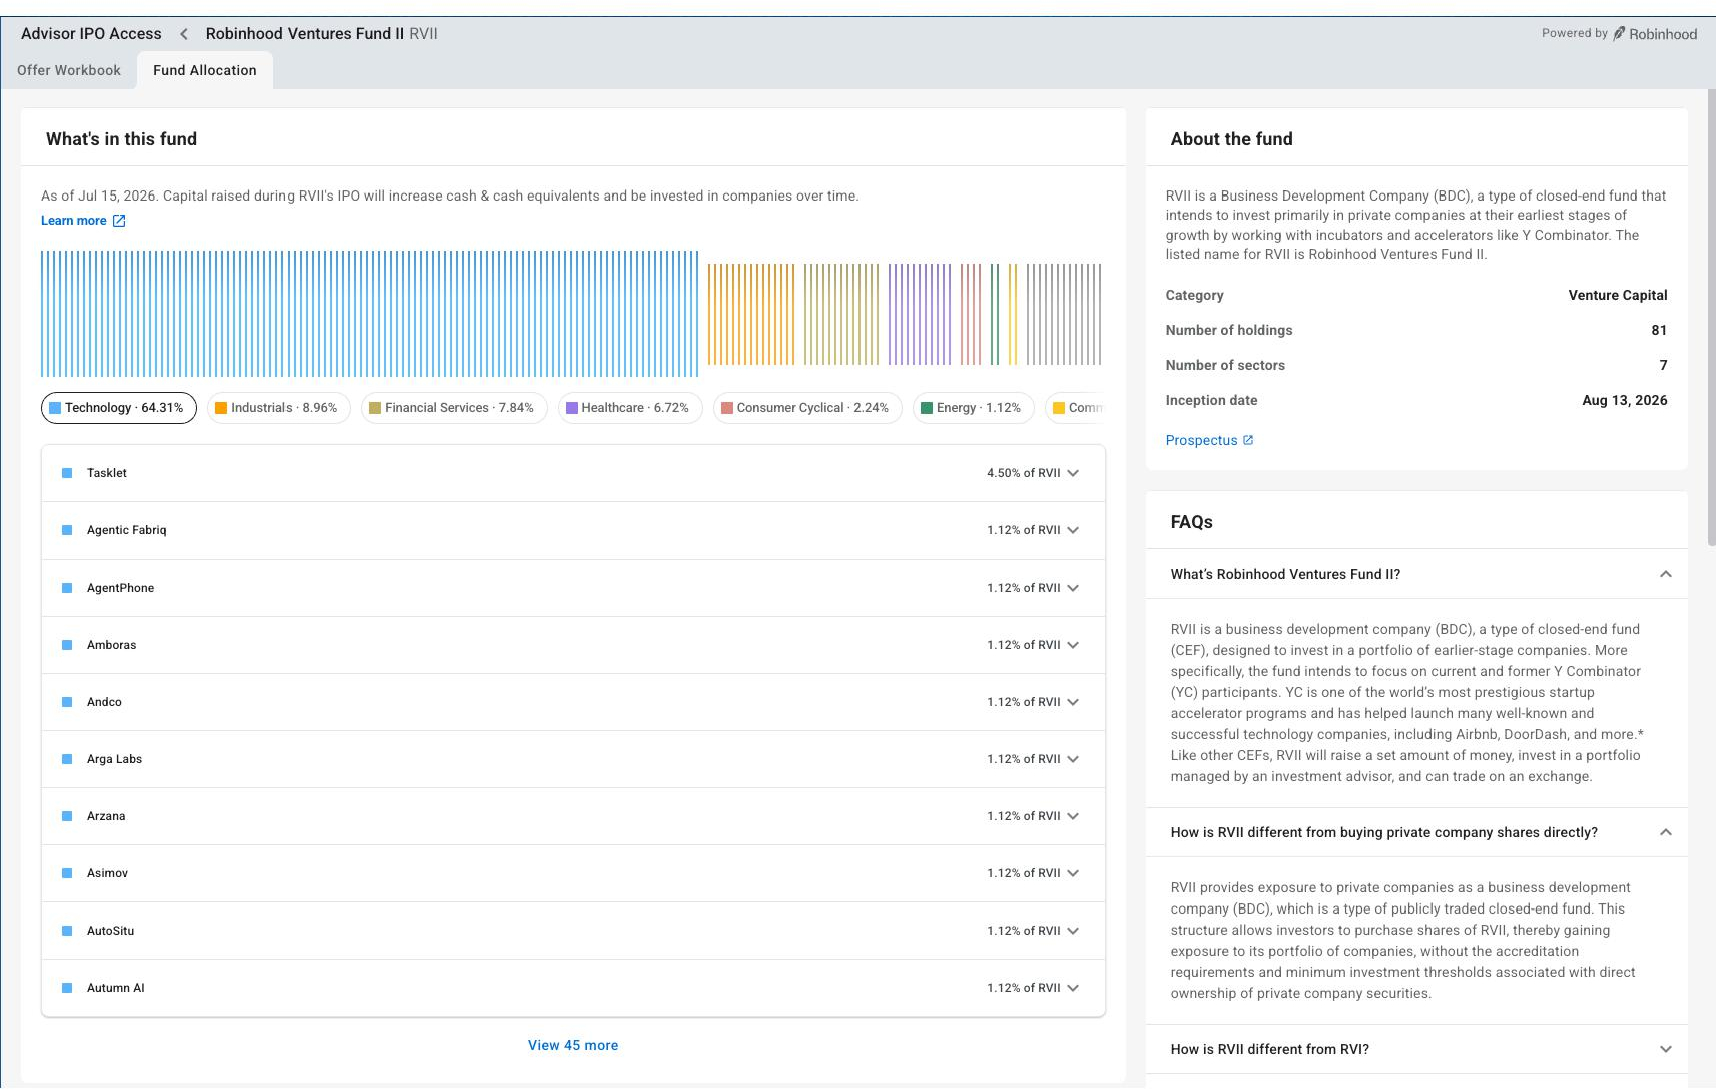Image resolution: width=1716 pixels, height=1090 pixels.
Task: Collapse the buying private shares directly FAQ
Action: [1666, 832]
